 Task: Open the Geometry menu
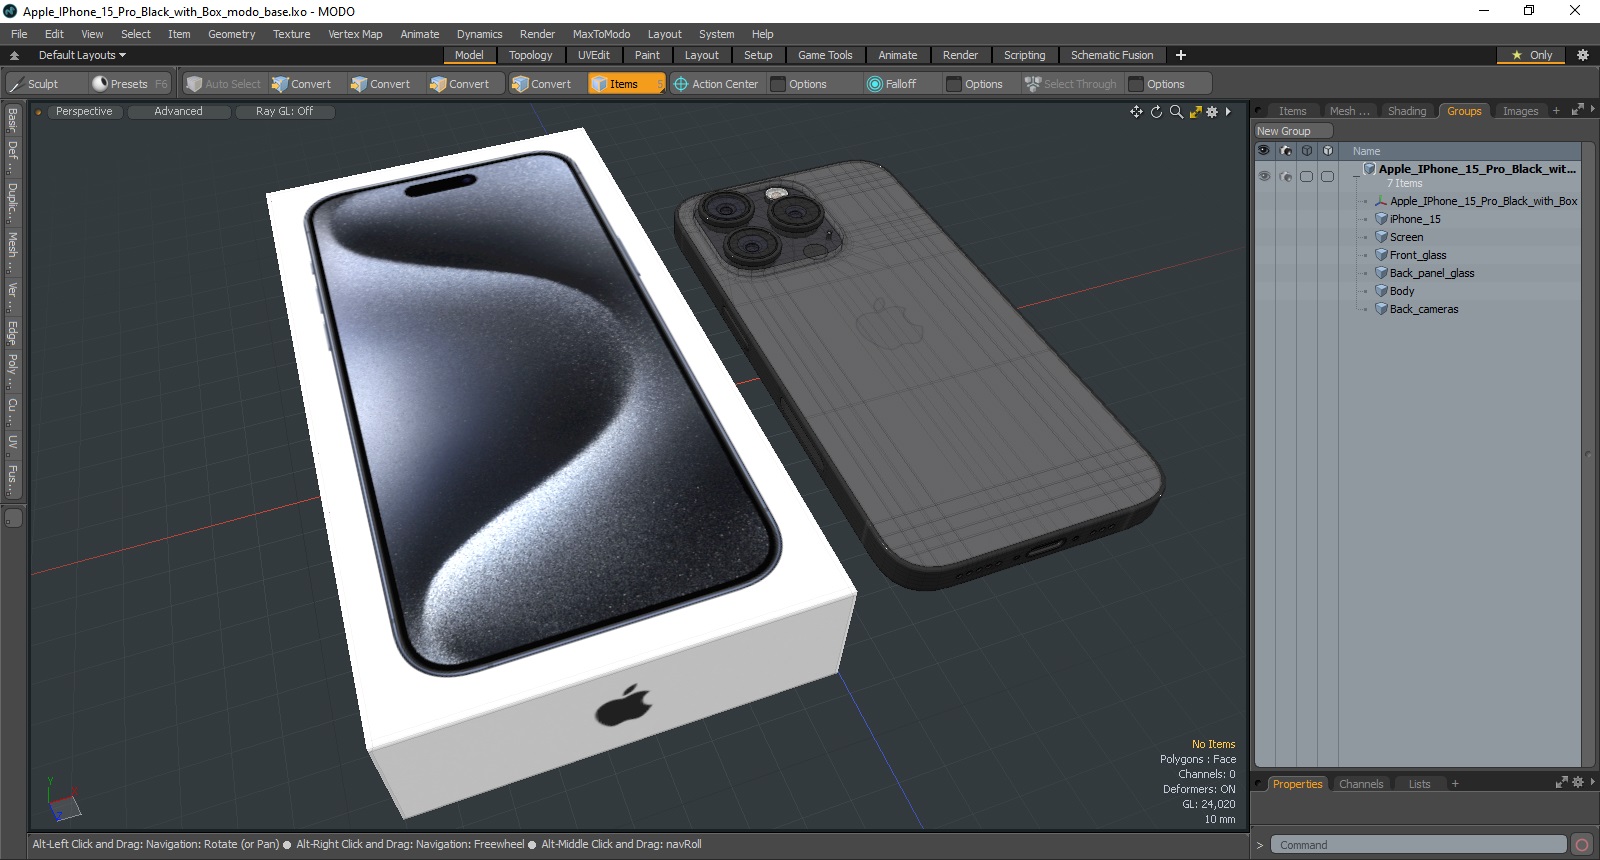(x=231, y=34)
